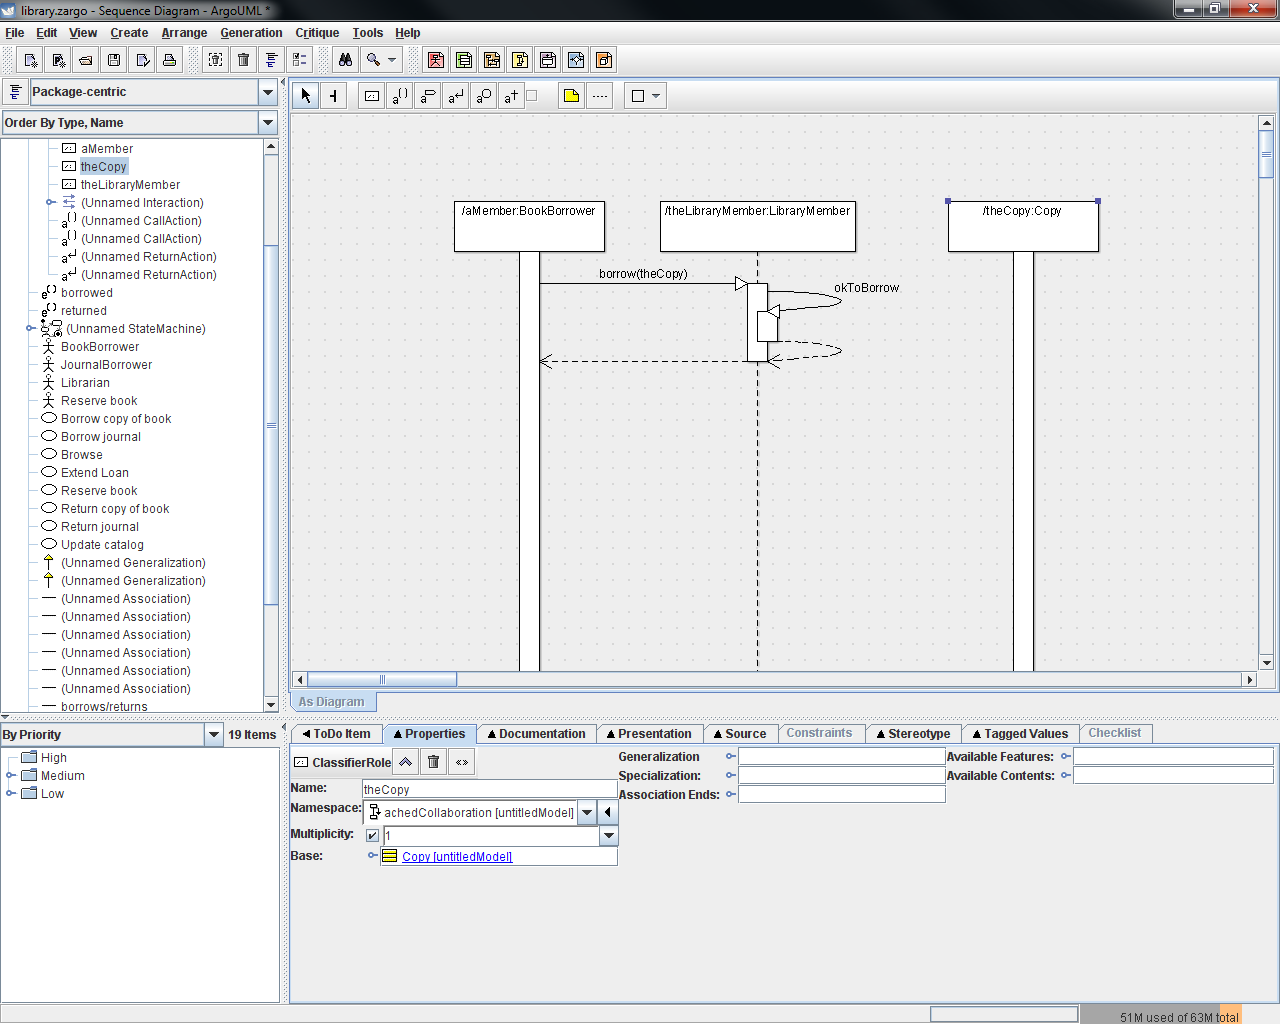Click the New Use Case Diagram icon
The height and width of the screenshot is (1024, 1280).
[436, 60]
